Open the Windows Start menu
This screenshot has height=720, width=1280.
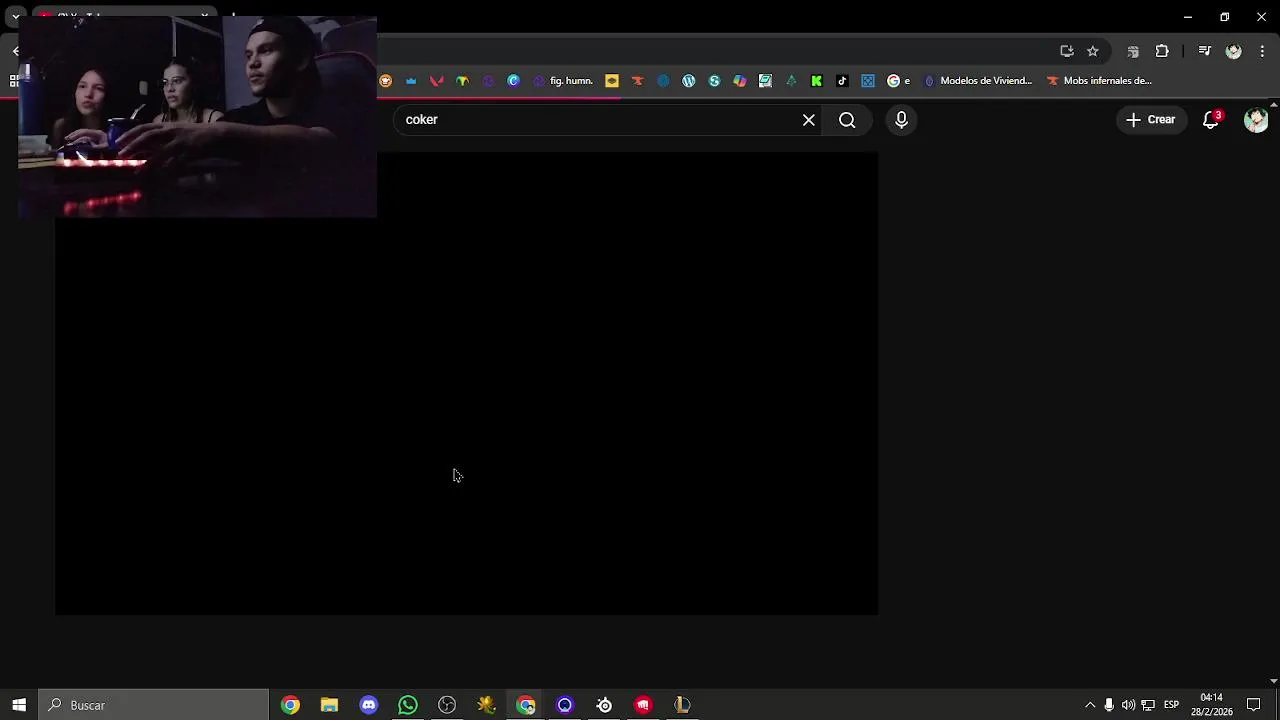coord(19,705)
